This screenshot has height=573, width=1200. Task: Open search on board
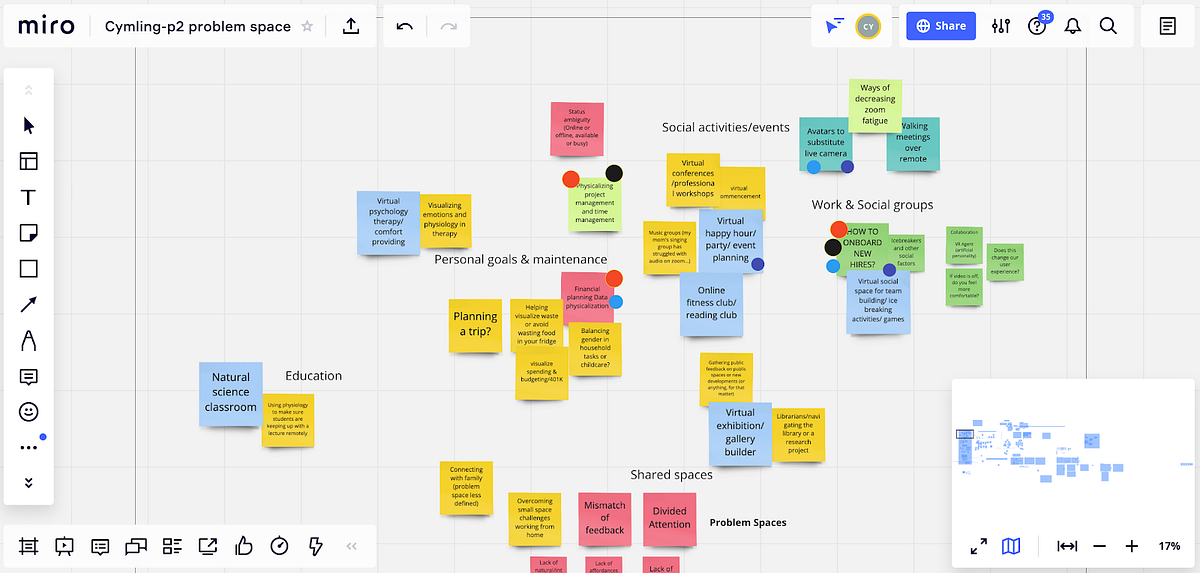point(1108,27)
